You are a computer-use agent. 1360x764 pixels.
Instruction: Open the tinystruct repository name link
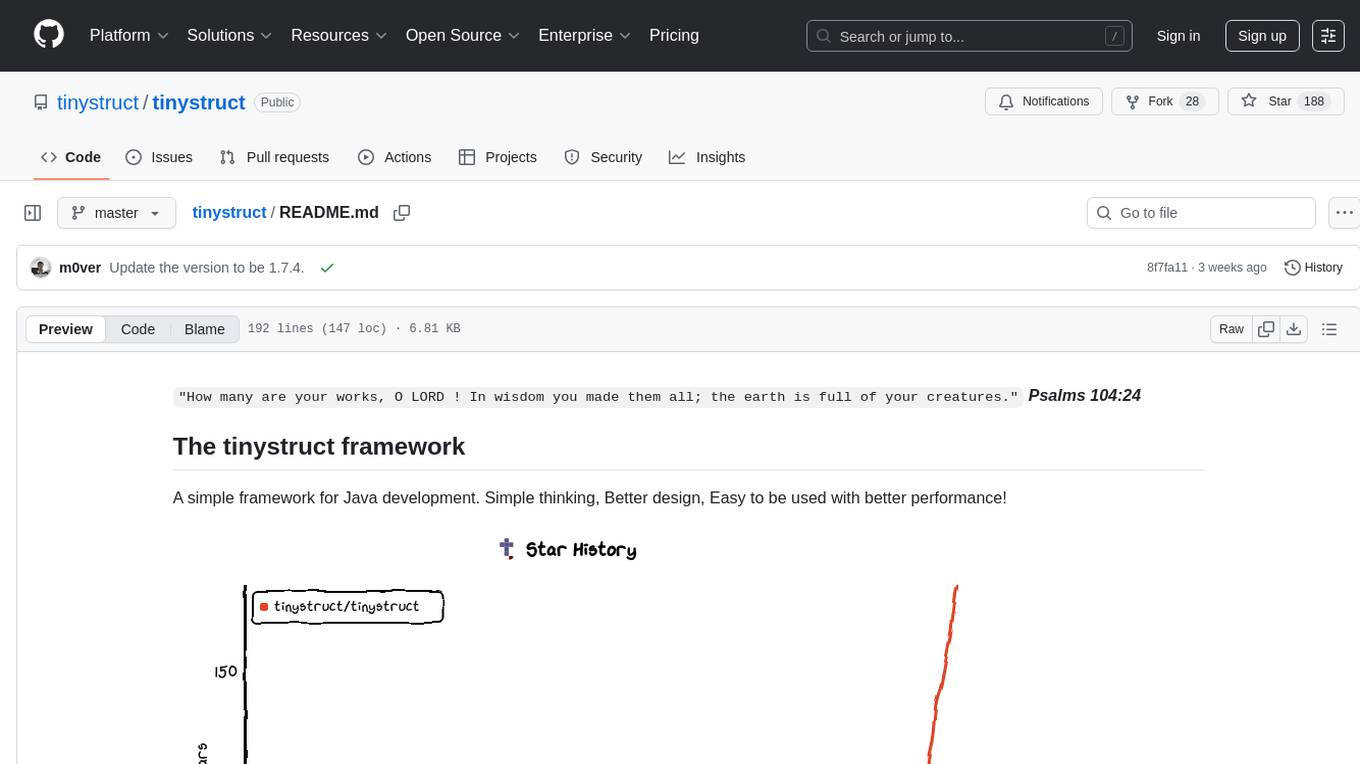click(199, 102)
